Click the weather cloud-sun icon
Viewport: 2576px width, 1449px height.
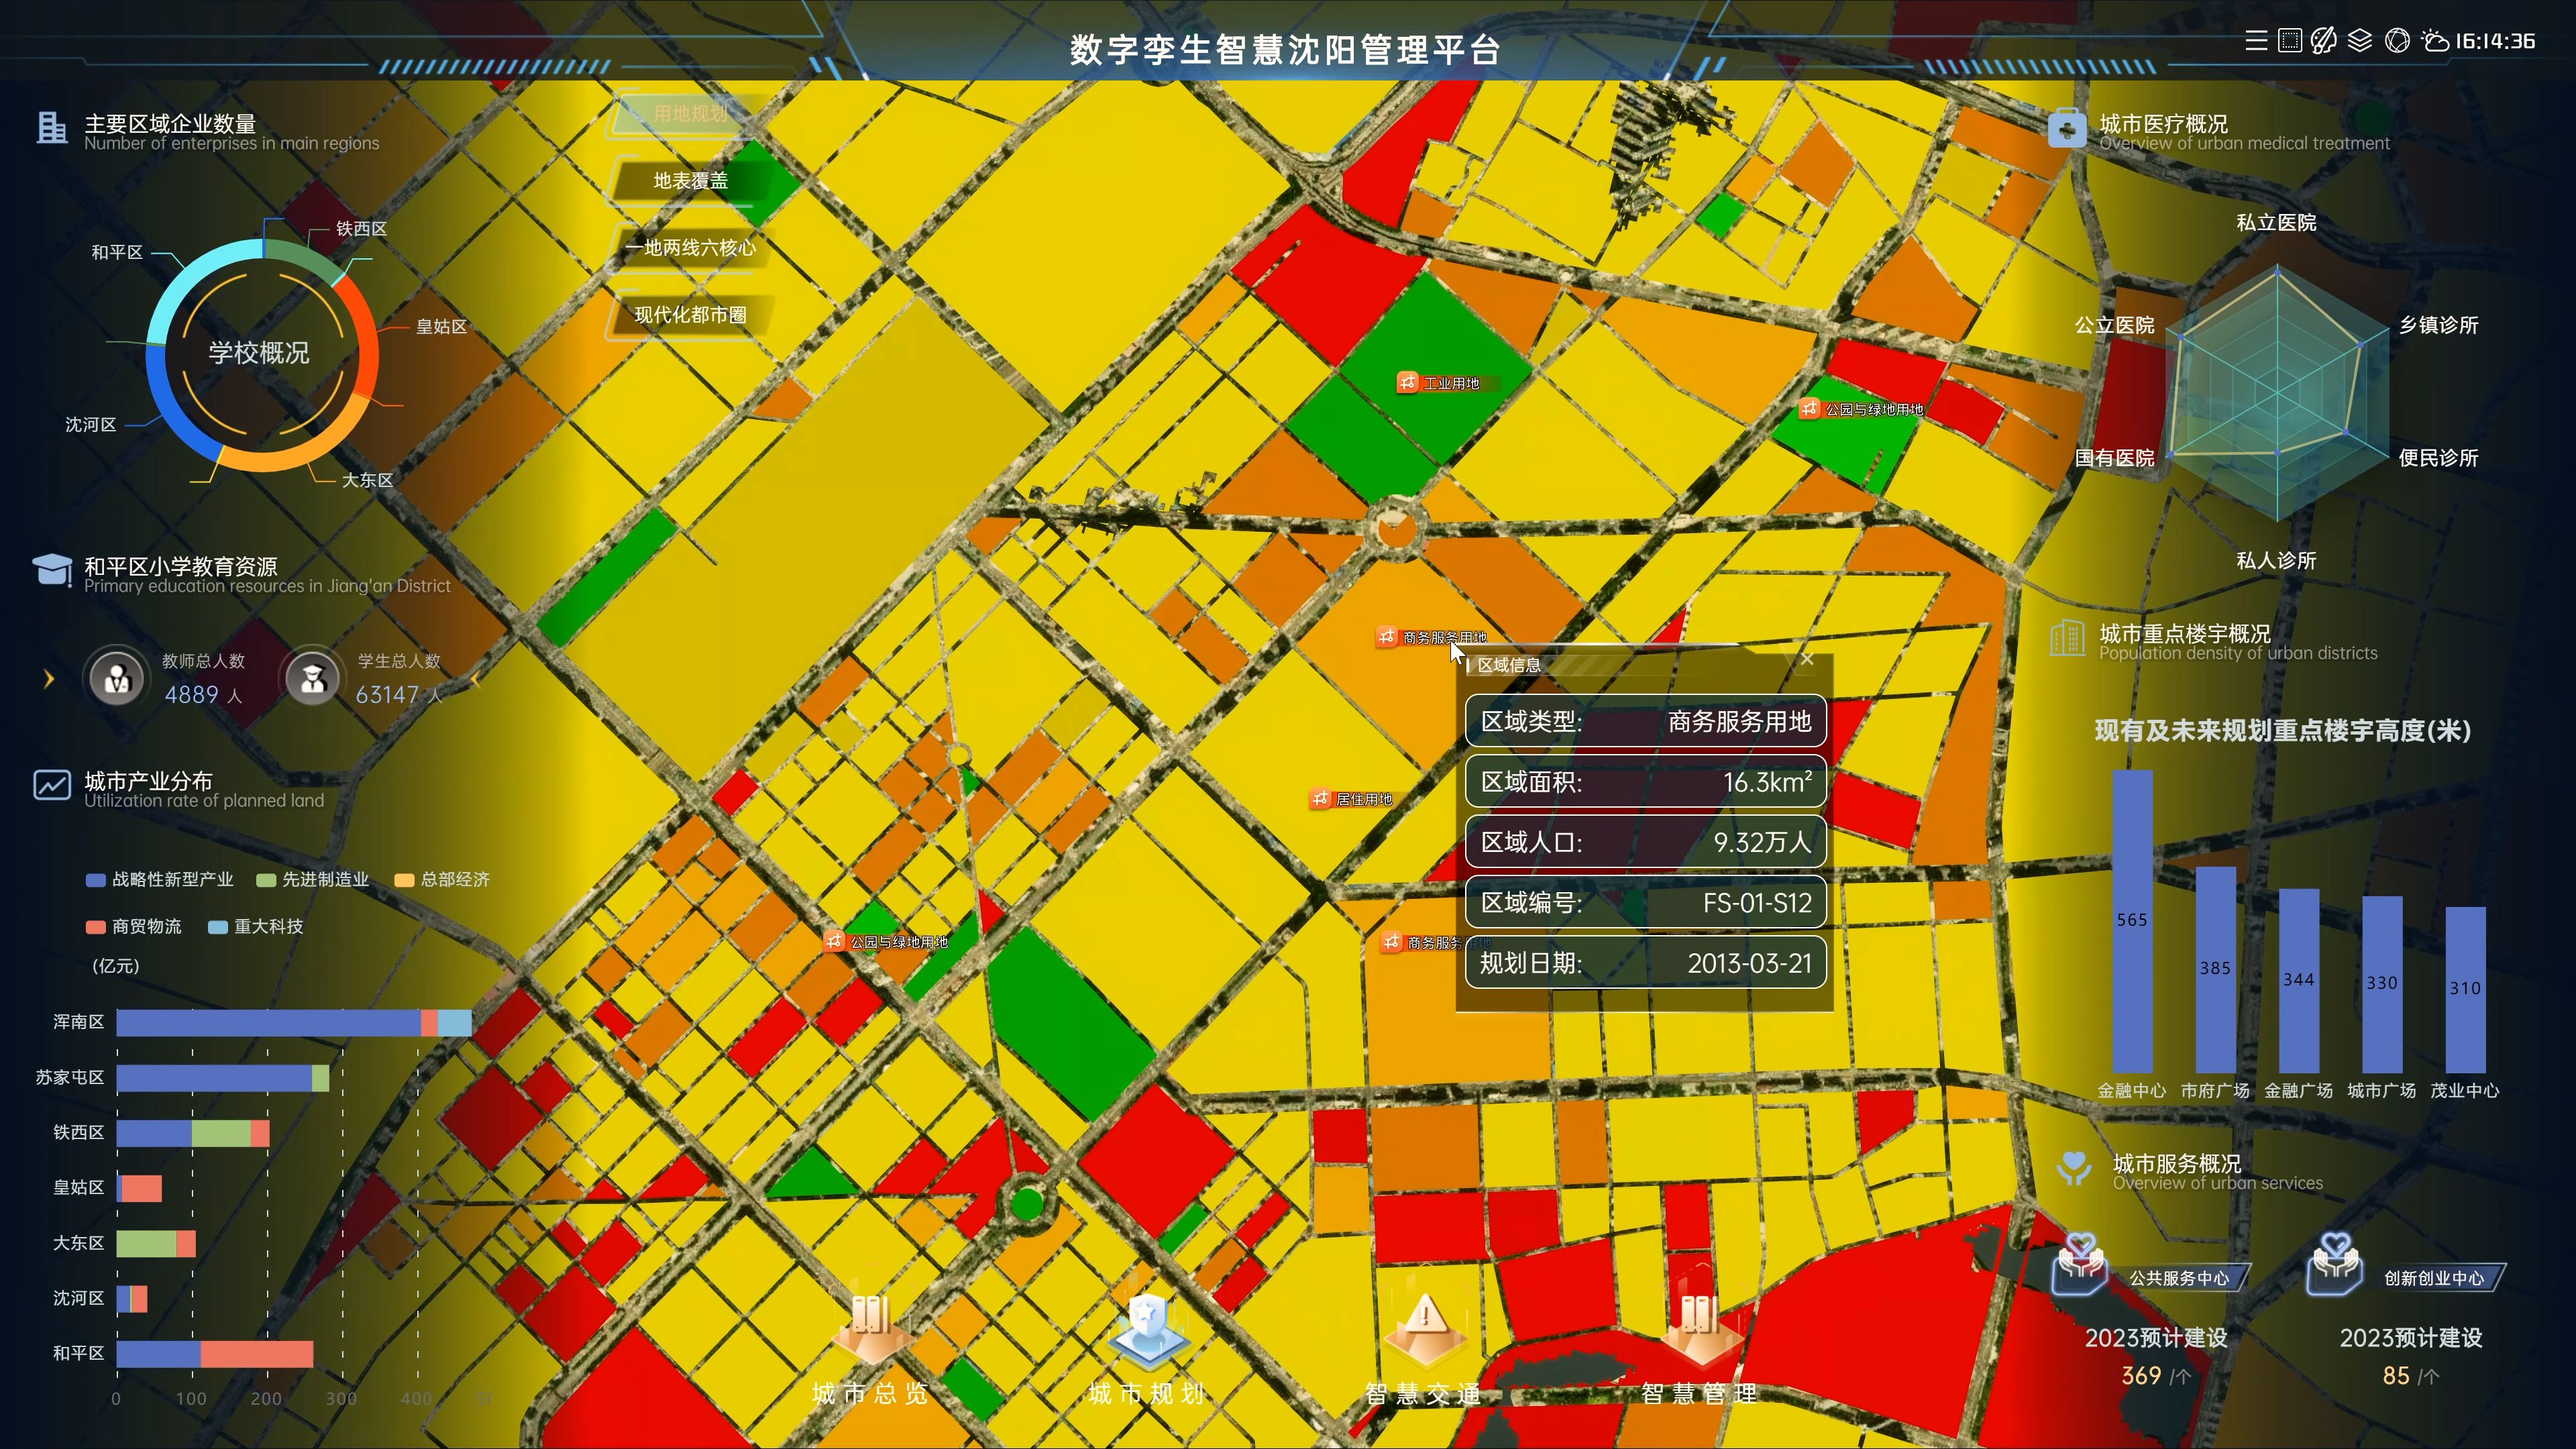pos(2435,41)
